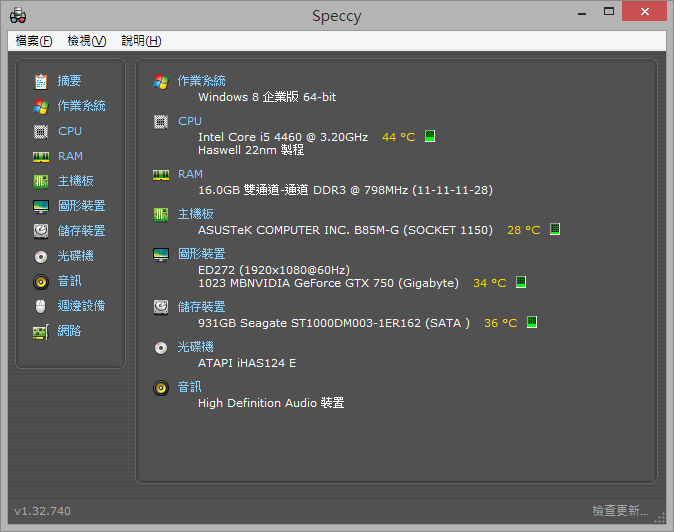Select 摘要 in the sidebar
674x532 pixels.
(x=69, y=81)
